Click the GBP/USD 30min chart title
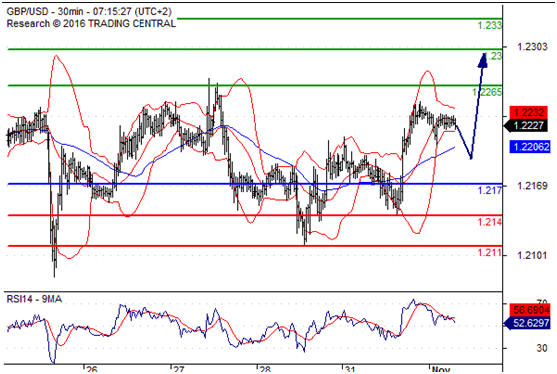Screen dimensions: 557x374 (x=89, y=12)
